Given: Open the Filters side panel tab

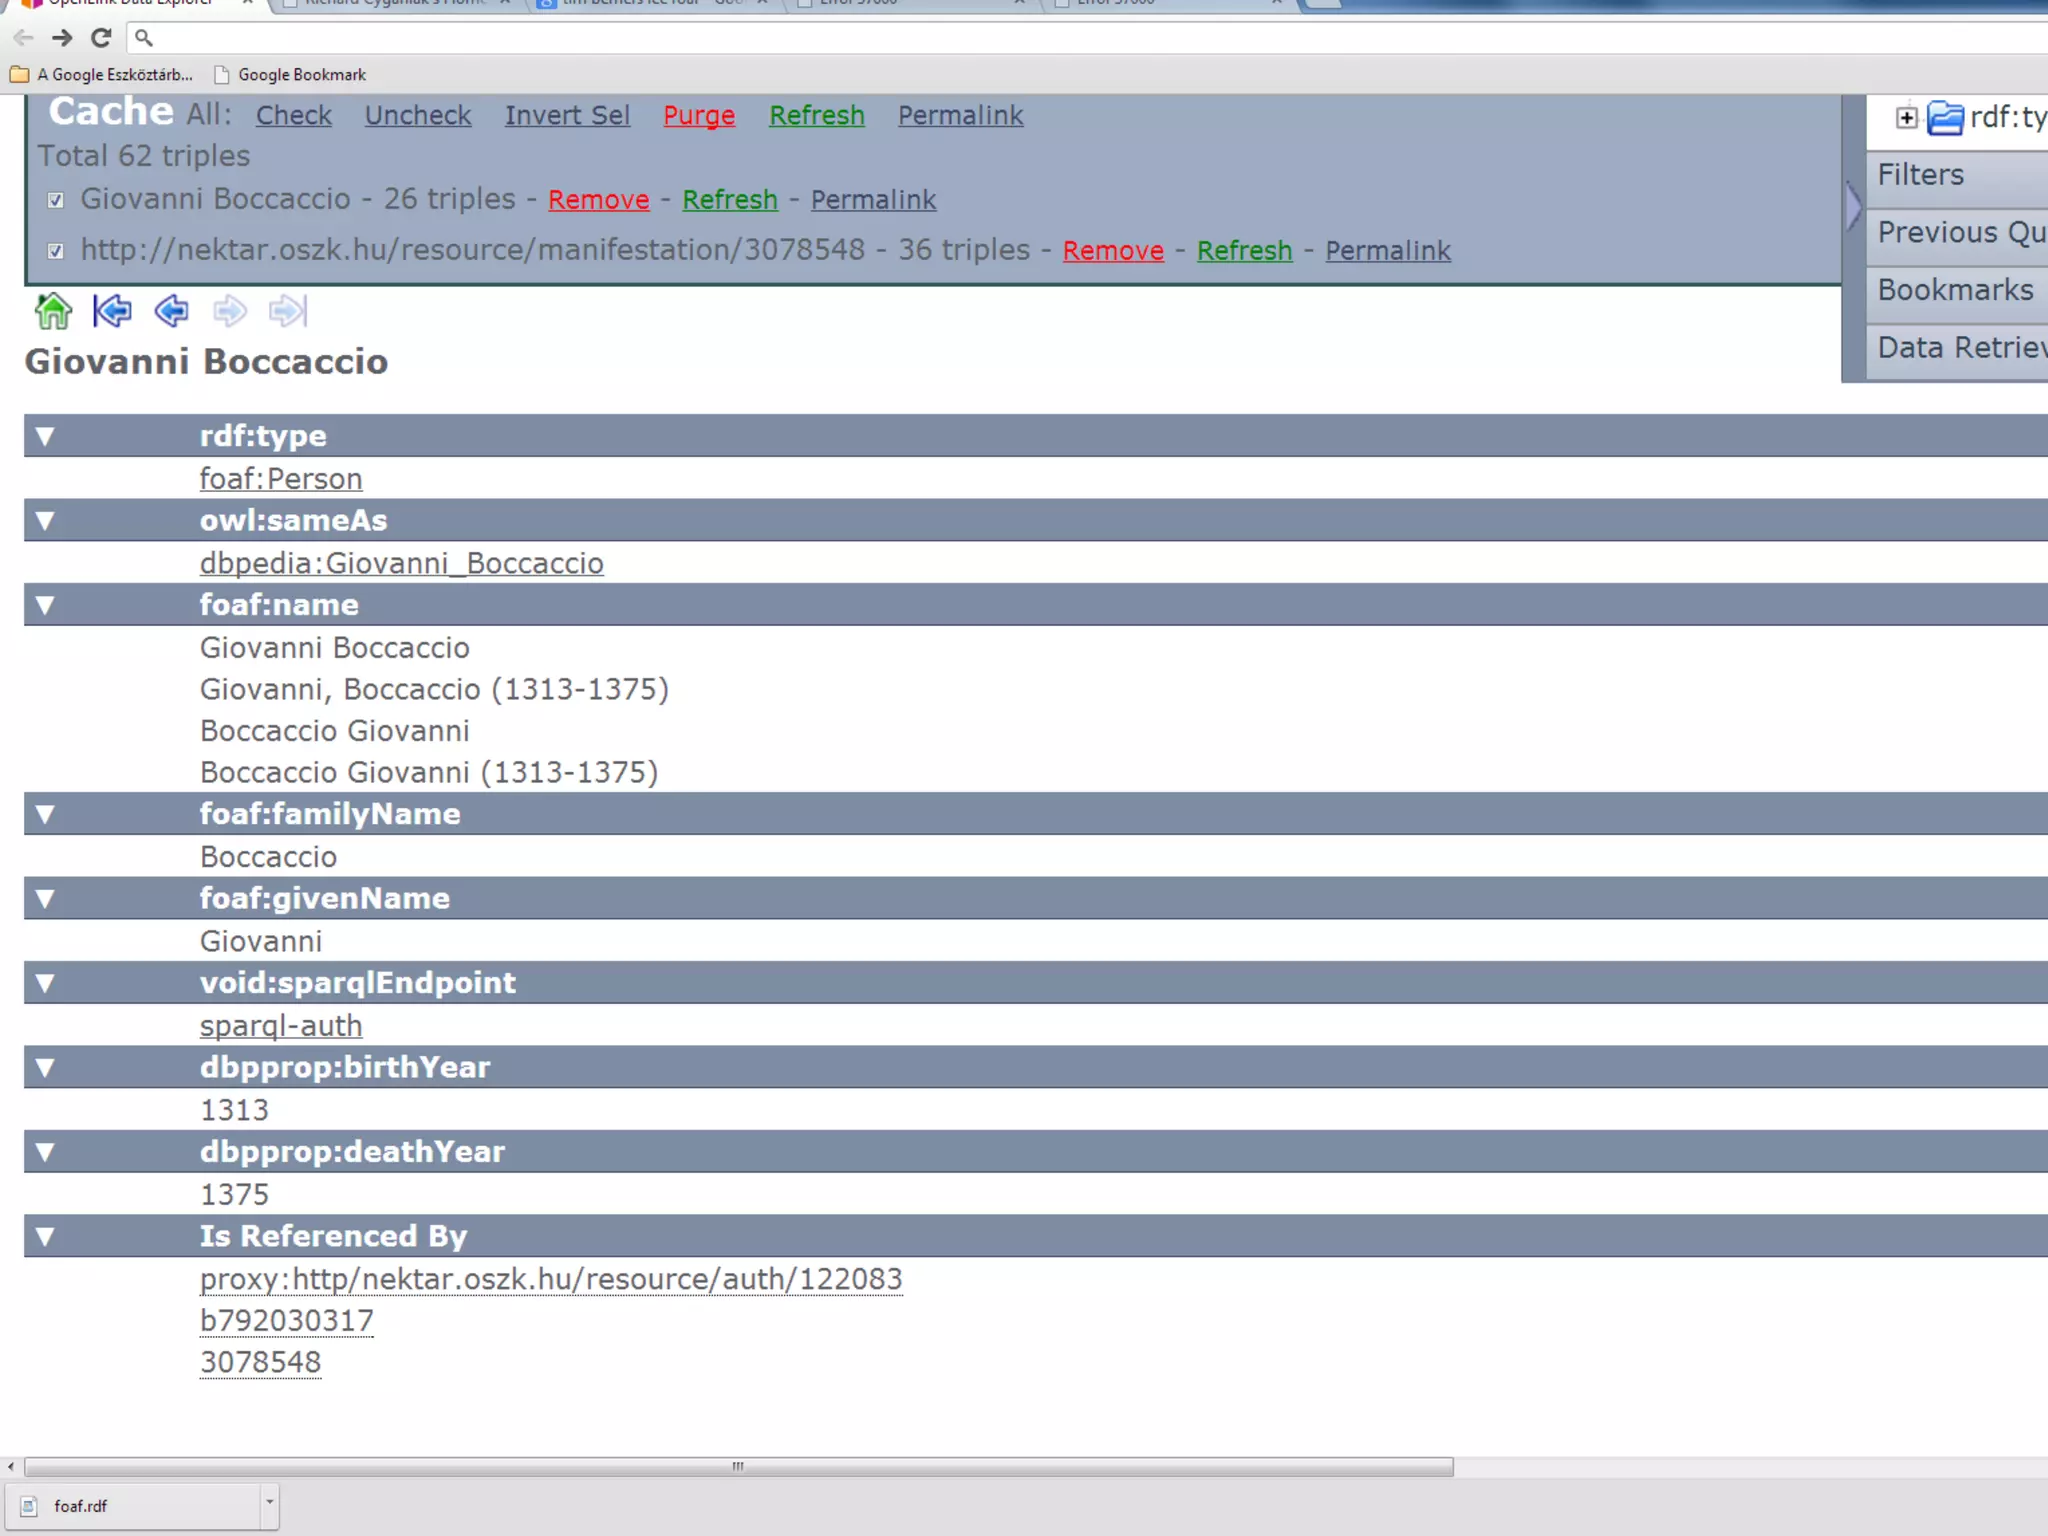Looking at the screenshot, I should 1920,175.
